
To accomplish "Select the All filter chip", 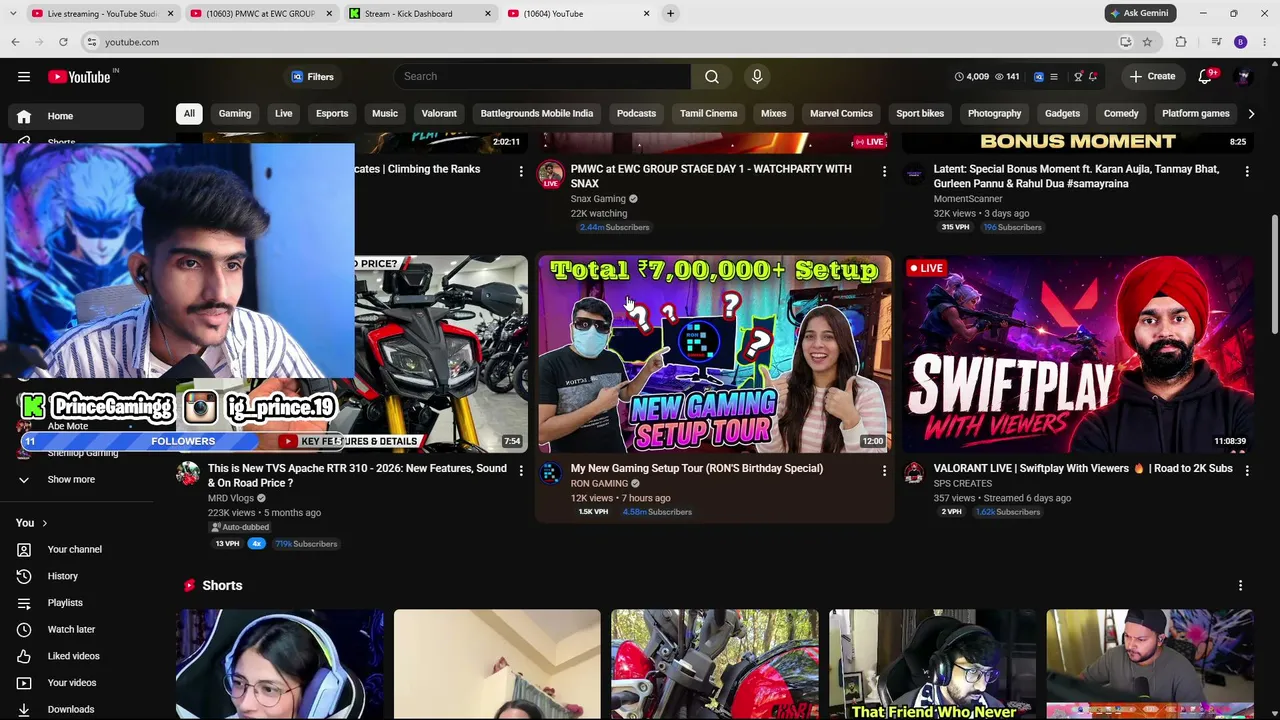I will (x=189, y=114).
